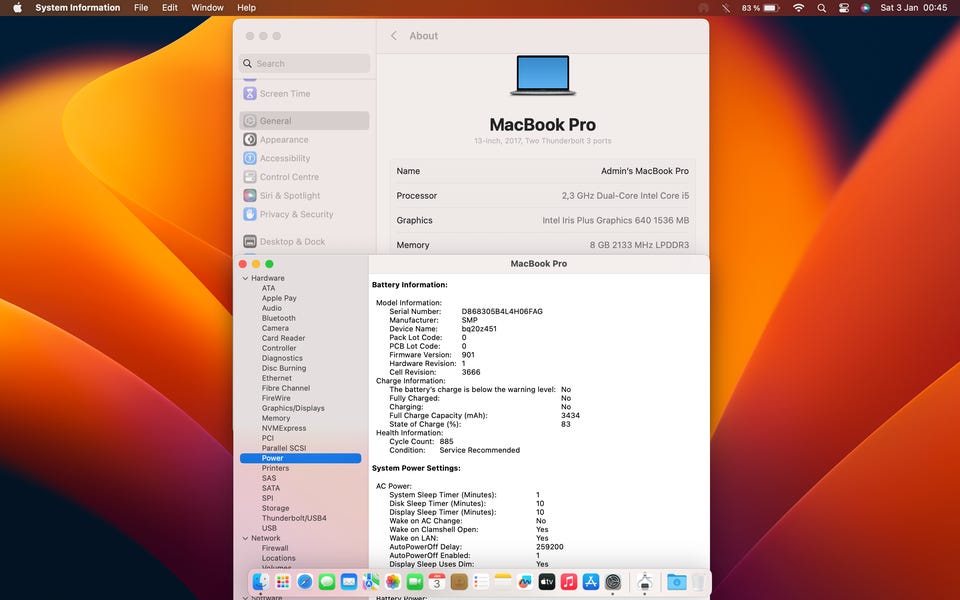Go back using the About back arrow
The height and width of the screenshot is (600, 960).
click(394, 36)
